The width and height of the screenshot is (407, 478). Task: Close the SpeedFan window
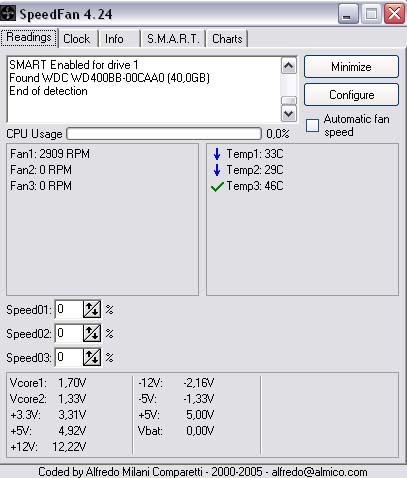(395, 14)
